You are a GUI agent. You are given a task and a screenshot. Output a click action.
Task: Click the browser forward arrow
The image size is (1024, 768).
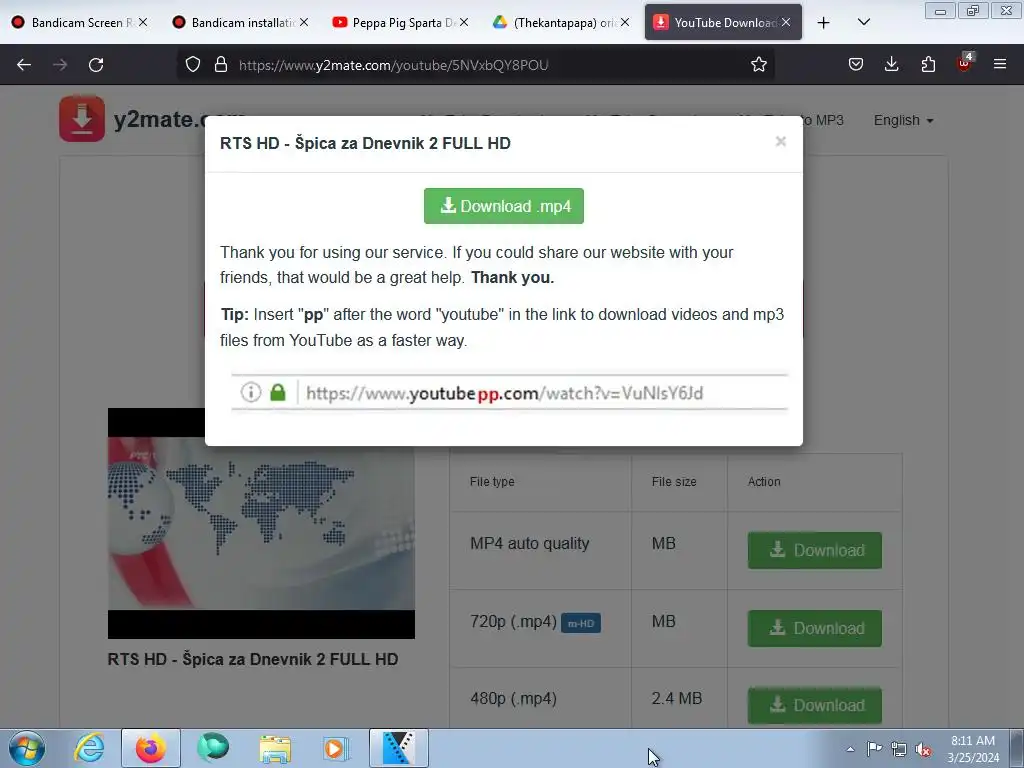pyautogui.click(x=60, y=65)
